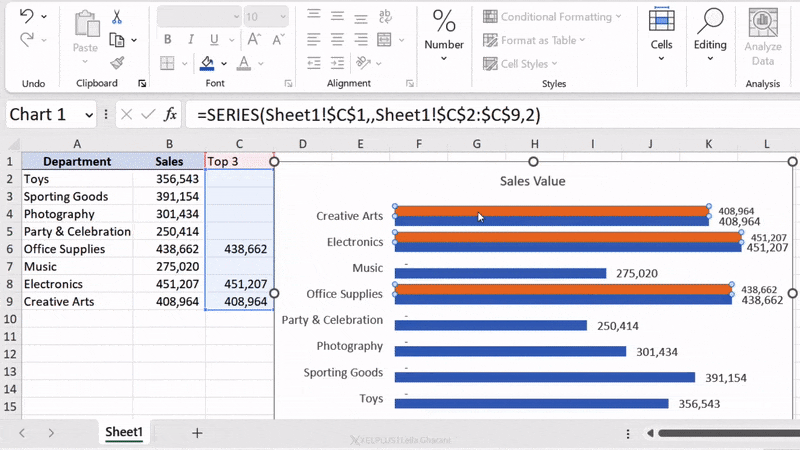Image resolution: width=800 pixels, height=450 pixels.
Task: Toggle Wrap Text
Action: coord(385,16)
